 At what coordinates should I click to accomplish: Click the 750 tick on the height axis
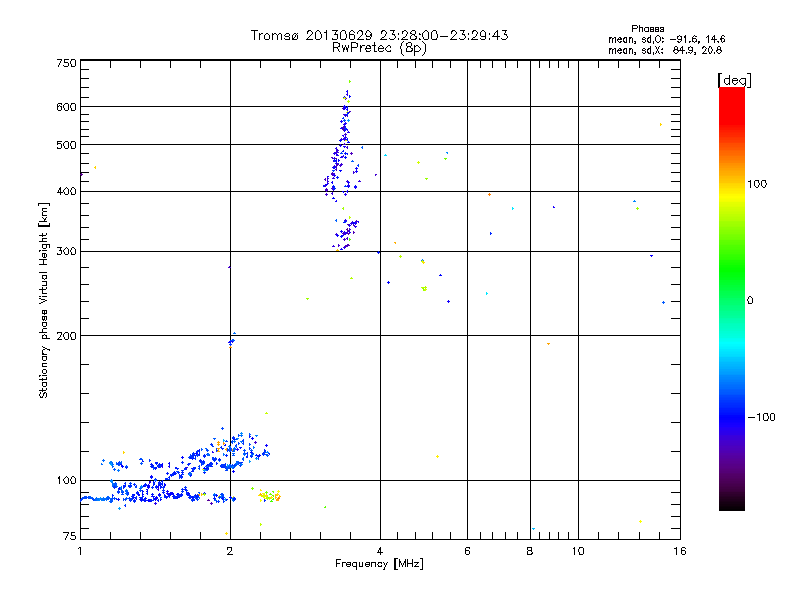coord(66,63)
